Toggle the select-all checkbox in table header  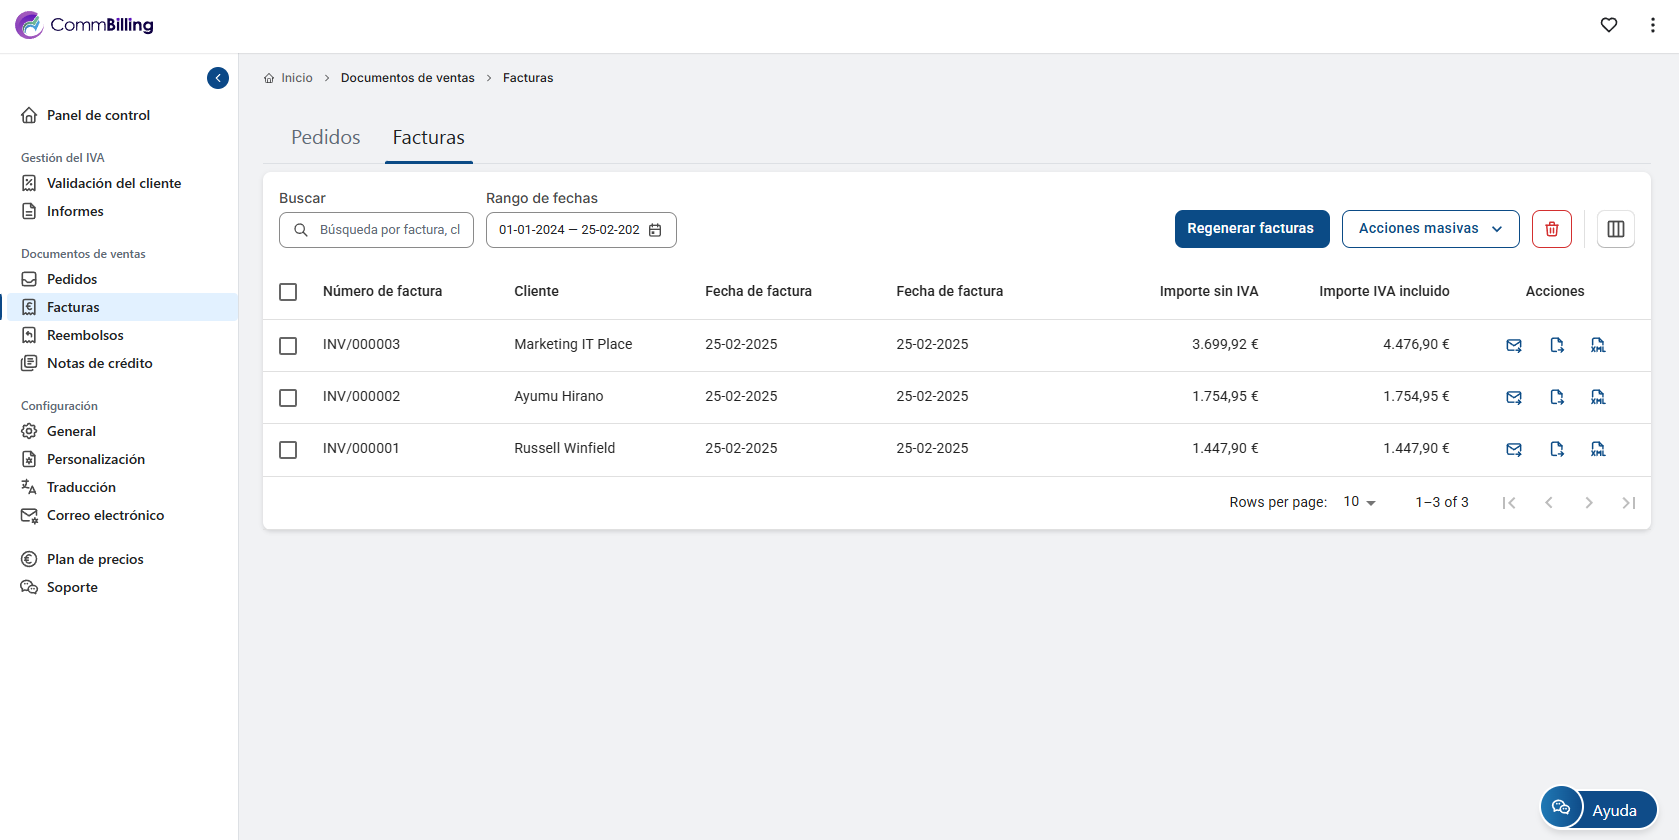[288, 291]
